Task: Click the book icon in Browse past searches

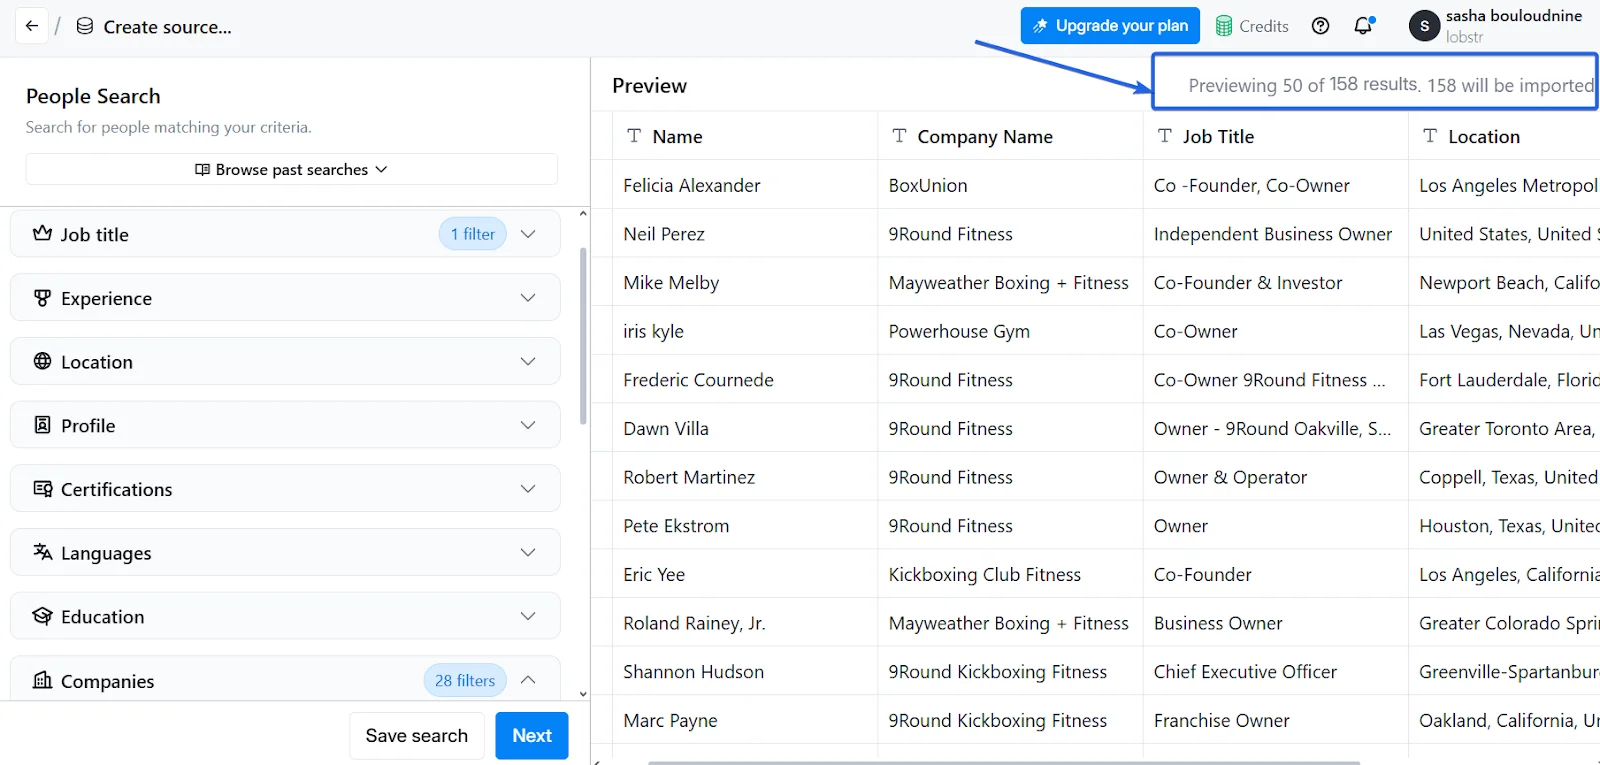Action: point(202,170)
